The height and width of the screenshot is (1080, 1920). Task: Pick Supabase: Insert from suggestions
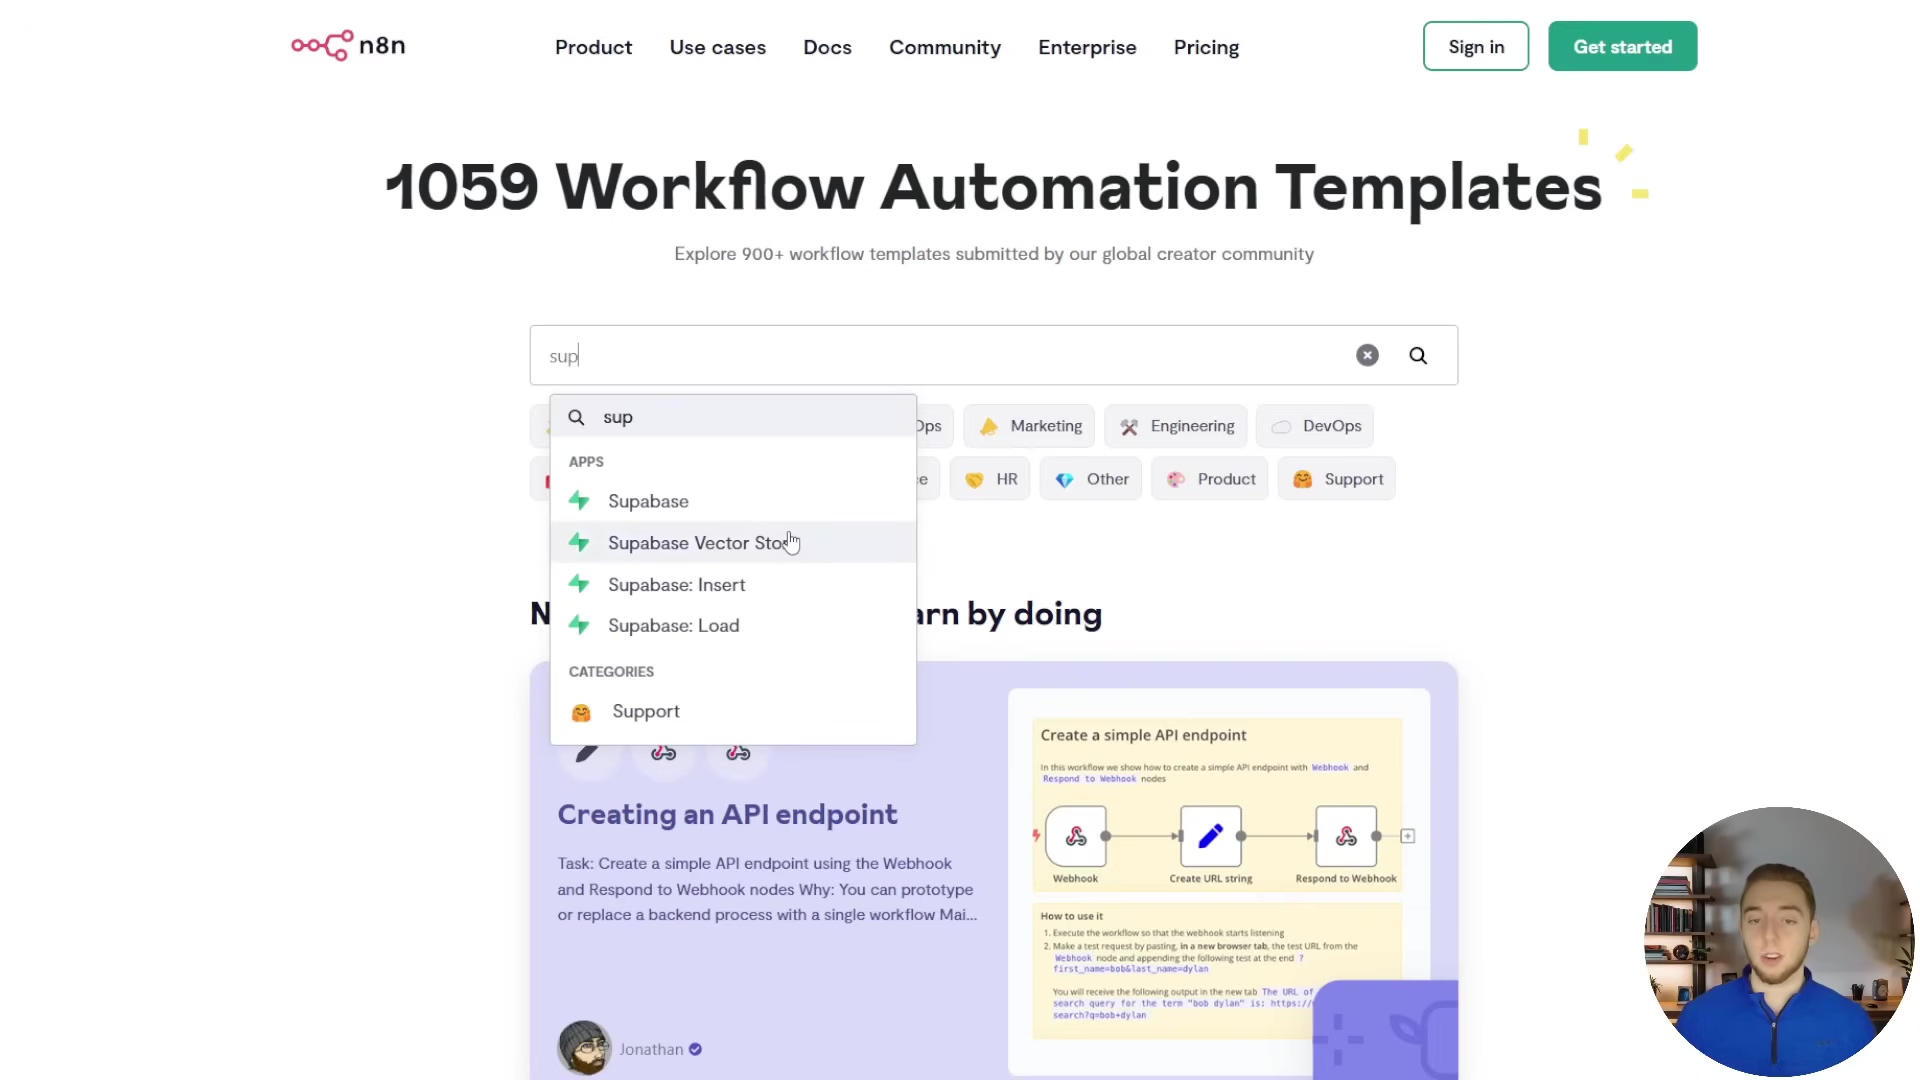(x=676, y=585)
